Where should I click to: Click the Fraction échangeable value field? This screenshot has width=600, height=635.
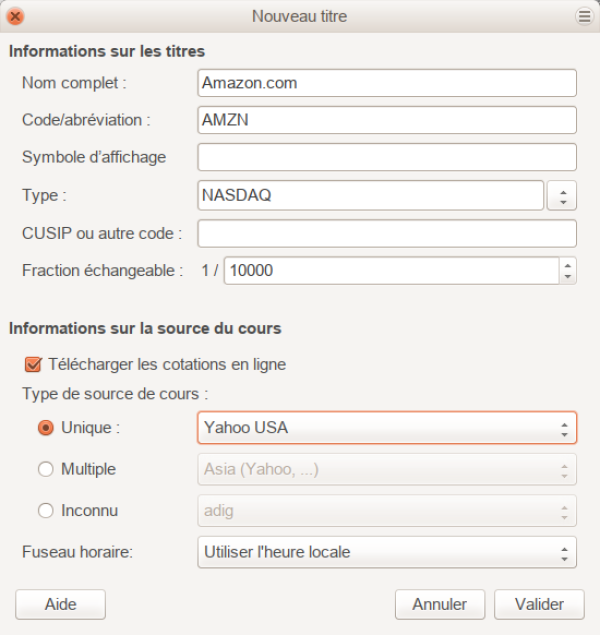tap(390, 270)
